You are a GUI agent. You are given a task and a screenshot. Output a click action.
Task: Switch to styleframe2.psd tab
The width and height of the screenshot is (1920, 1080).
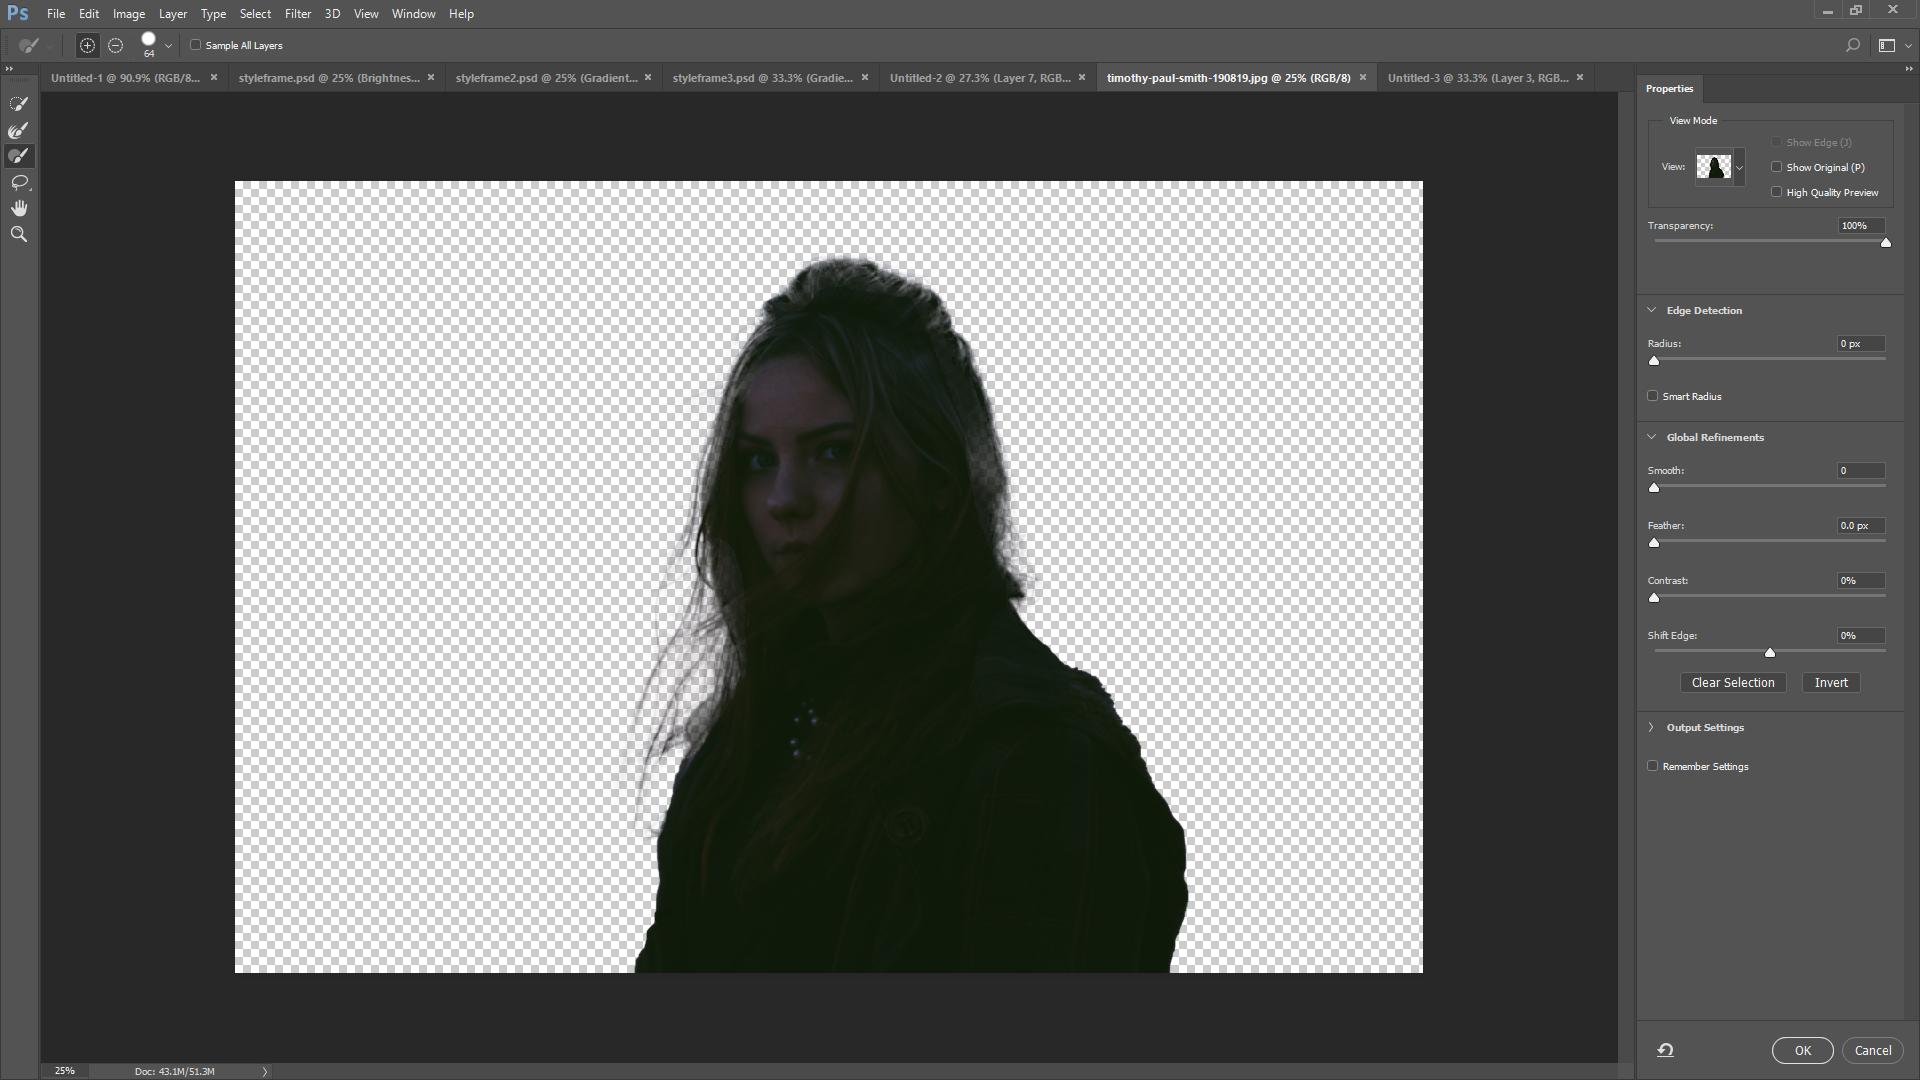pos(546,78)
